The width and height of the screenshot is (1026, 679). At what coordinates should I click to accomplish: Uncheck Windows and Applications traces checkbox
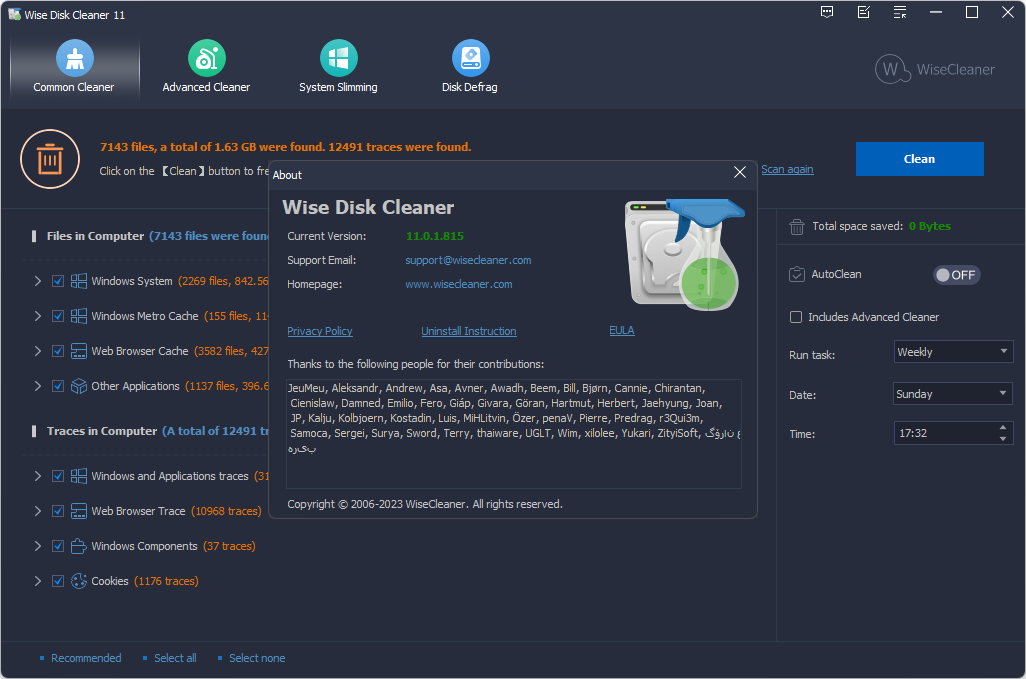coord(58,476)
